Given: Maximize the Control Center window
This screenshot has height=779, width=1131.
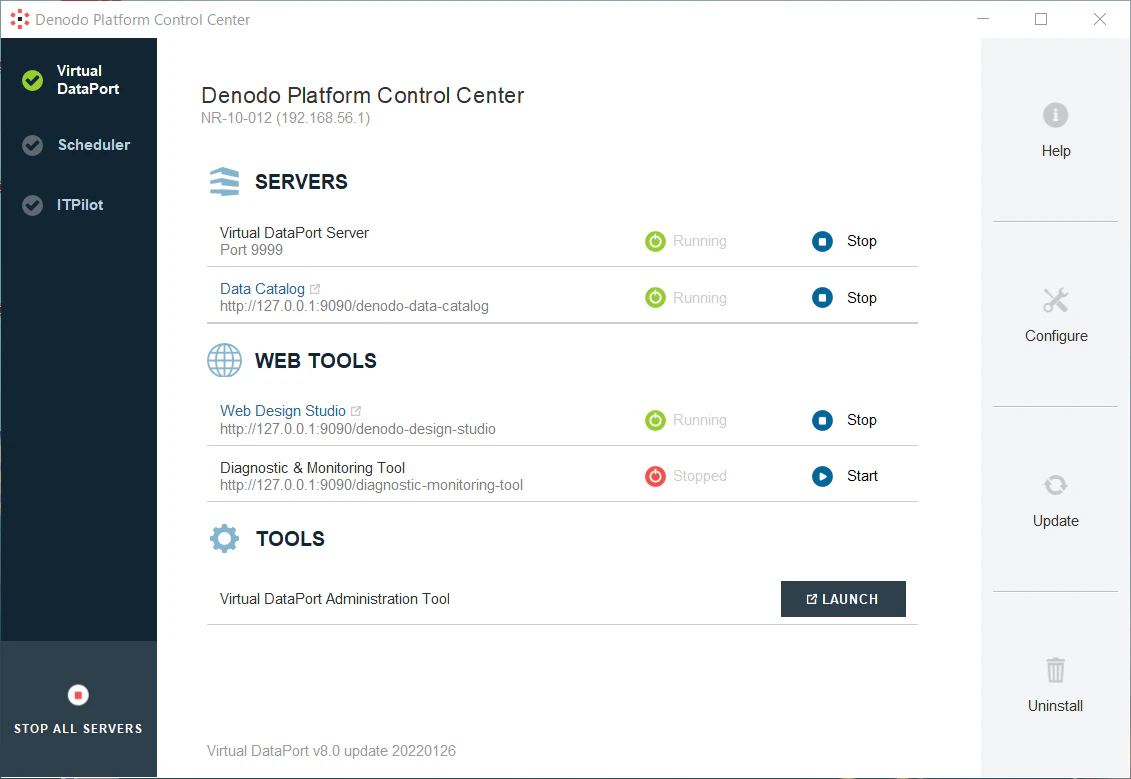Looking at the screenshot, I should click(x=1041, y=19).
